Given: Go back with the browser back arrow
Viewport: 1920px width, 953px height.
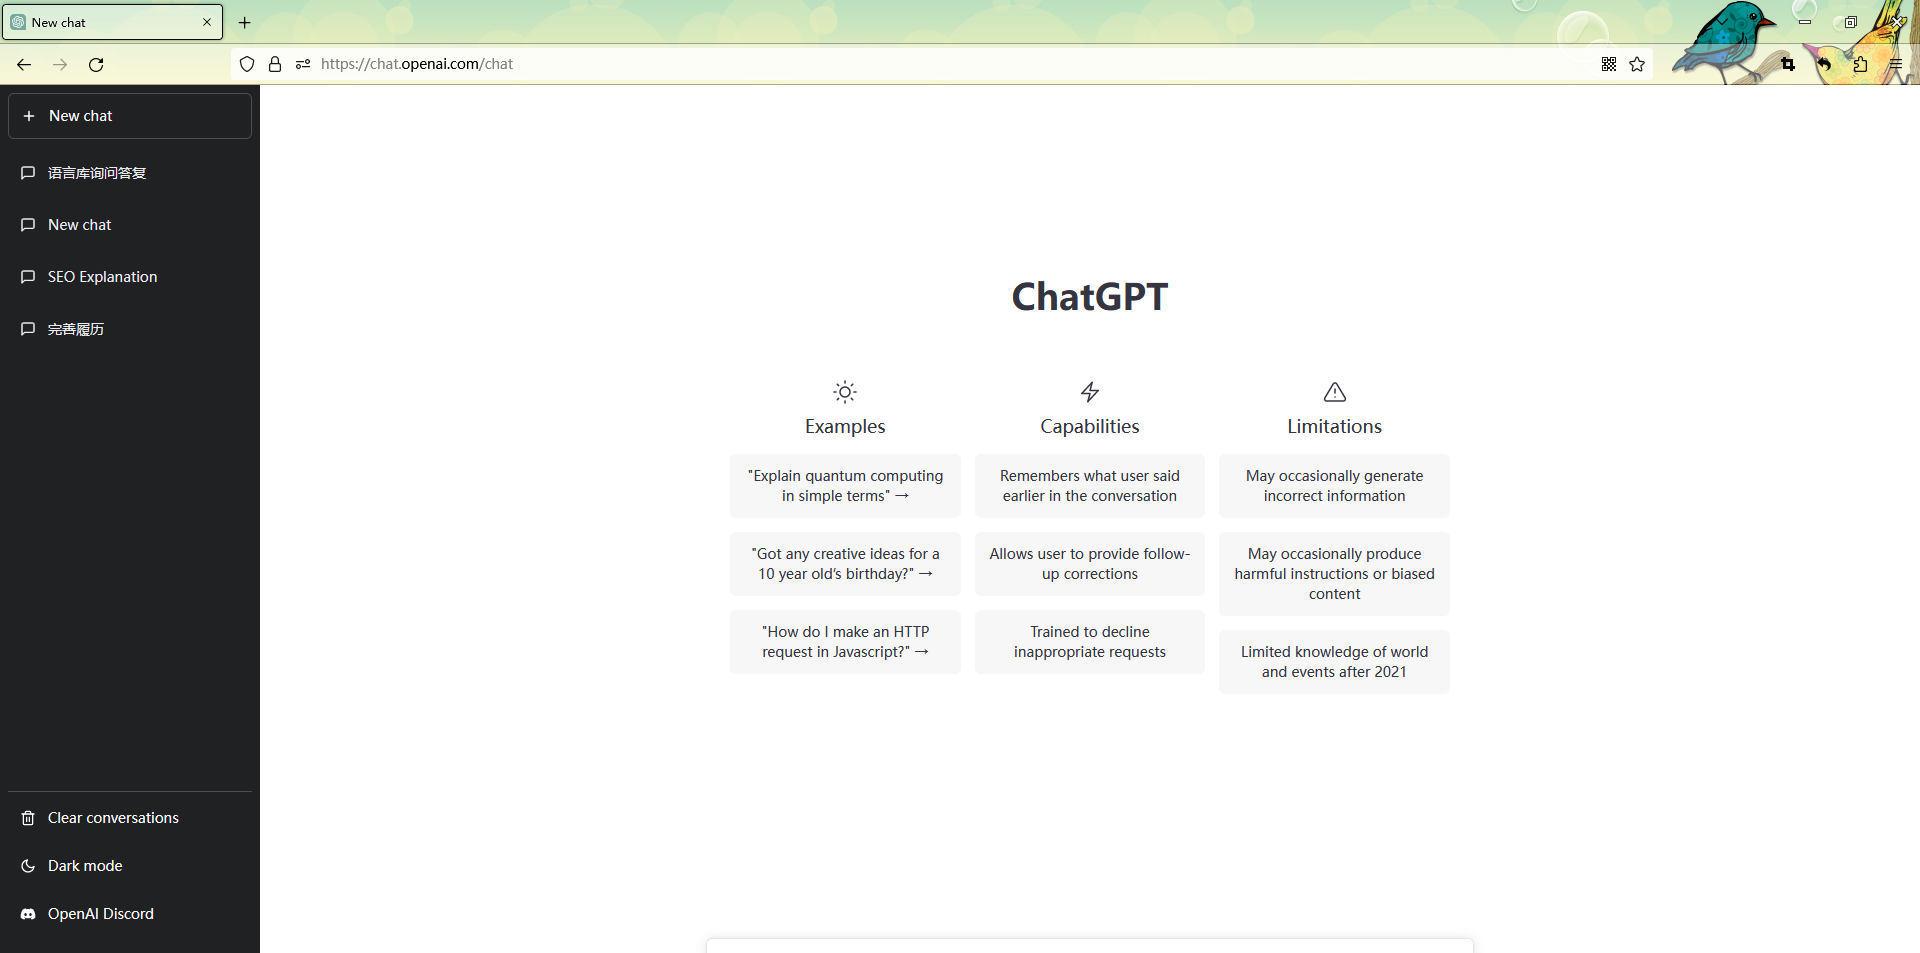Looking at the screenshot, I should 24,64.
